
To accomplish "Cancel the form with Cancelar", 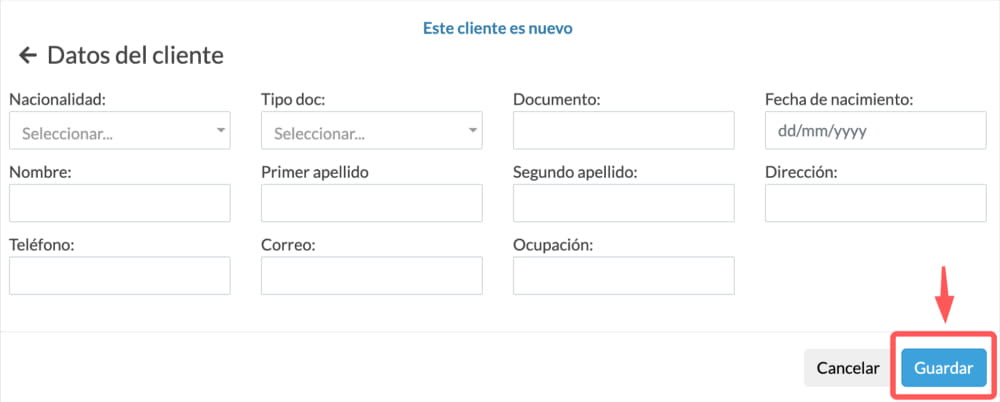I will click(848, 368).
